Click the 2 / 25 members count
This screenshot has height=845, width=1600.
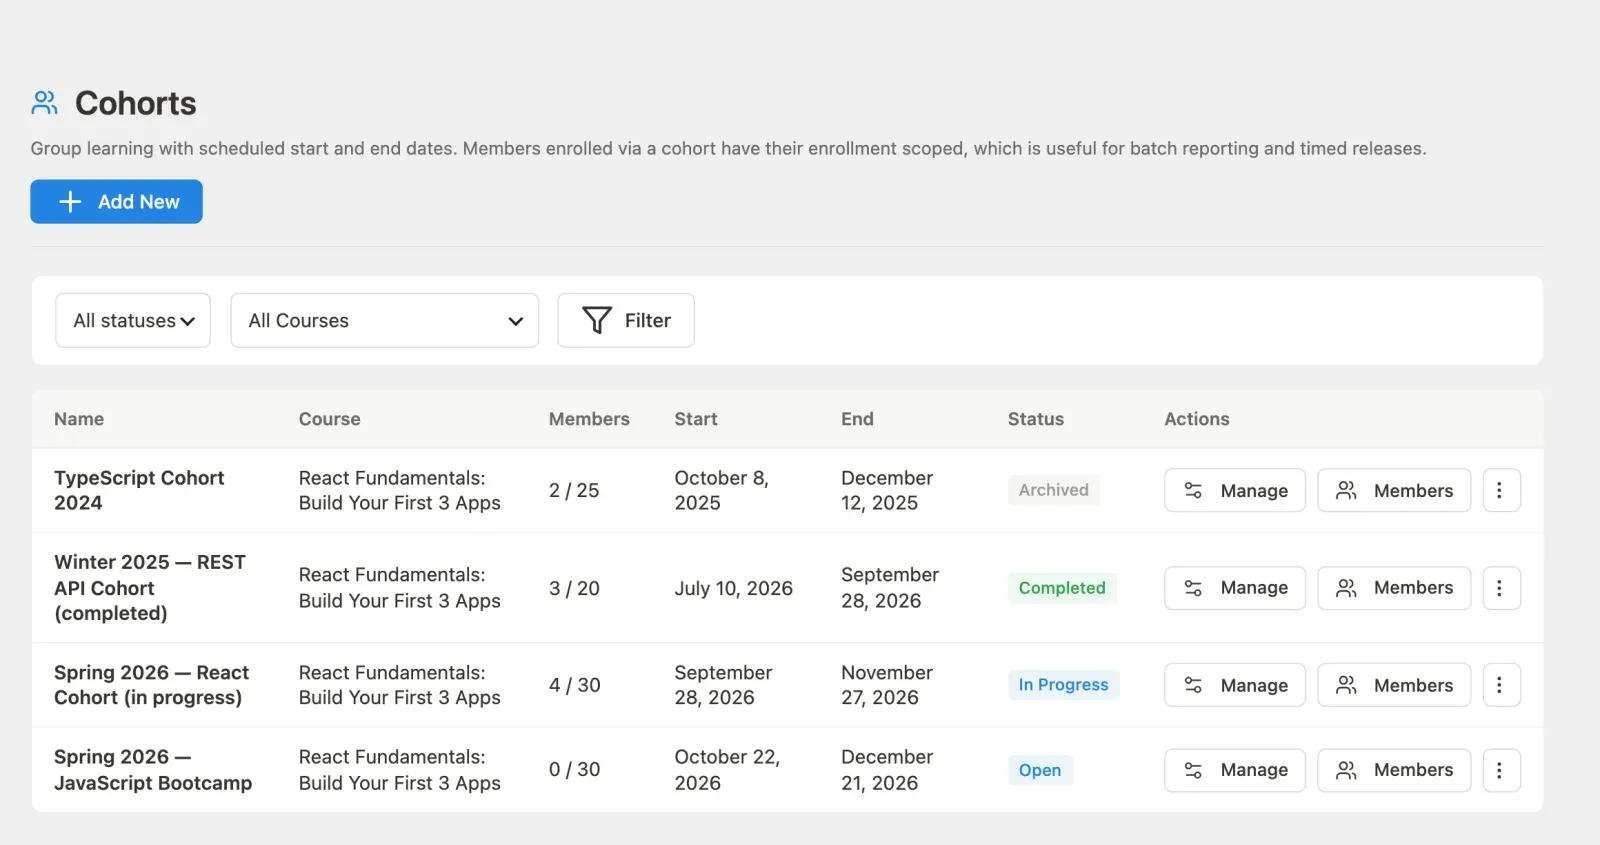click(574, 490)
